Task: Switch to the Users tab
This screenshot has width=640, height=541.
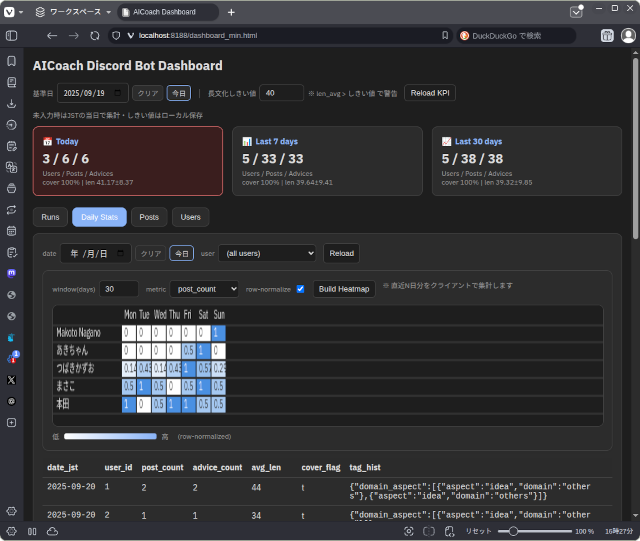Action: coord(190,217)
